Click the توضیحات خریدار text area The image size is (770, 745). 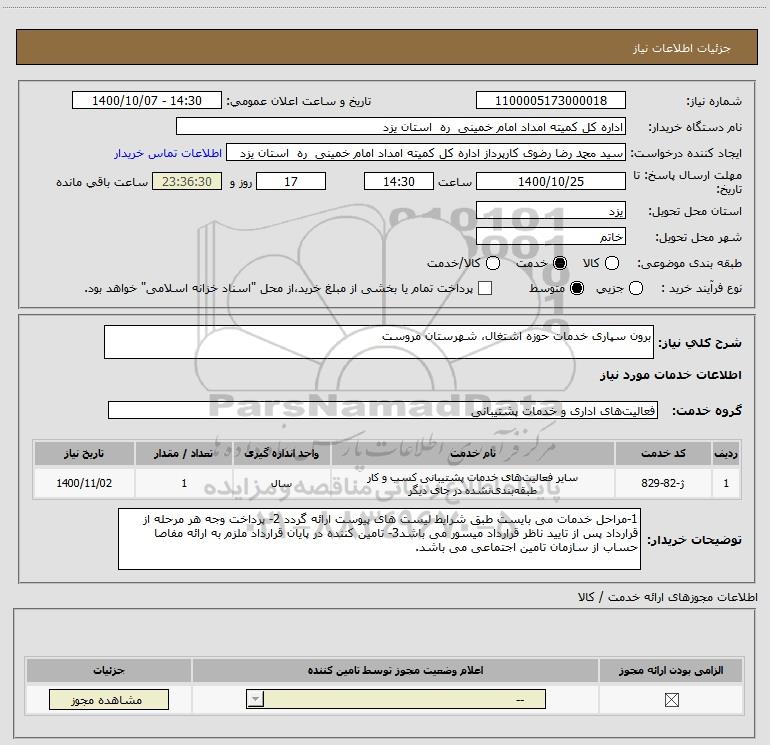click(379, 539)
